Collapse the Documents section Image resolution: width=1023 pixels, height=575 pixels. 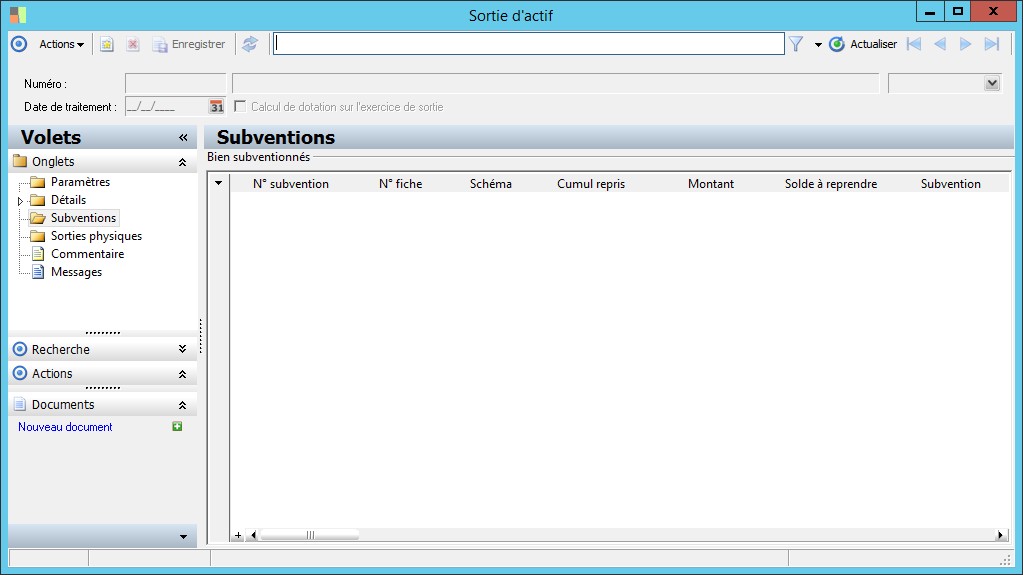point(183,405)
